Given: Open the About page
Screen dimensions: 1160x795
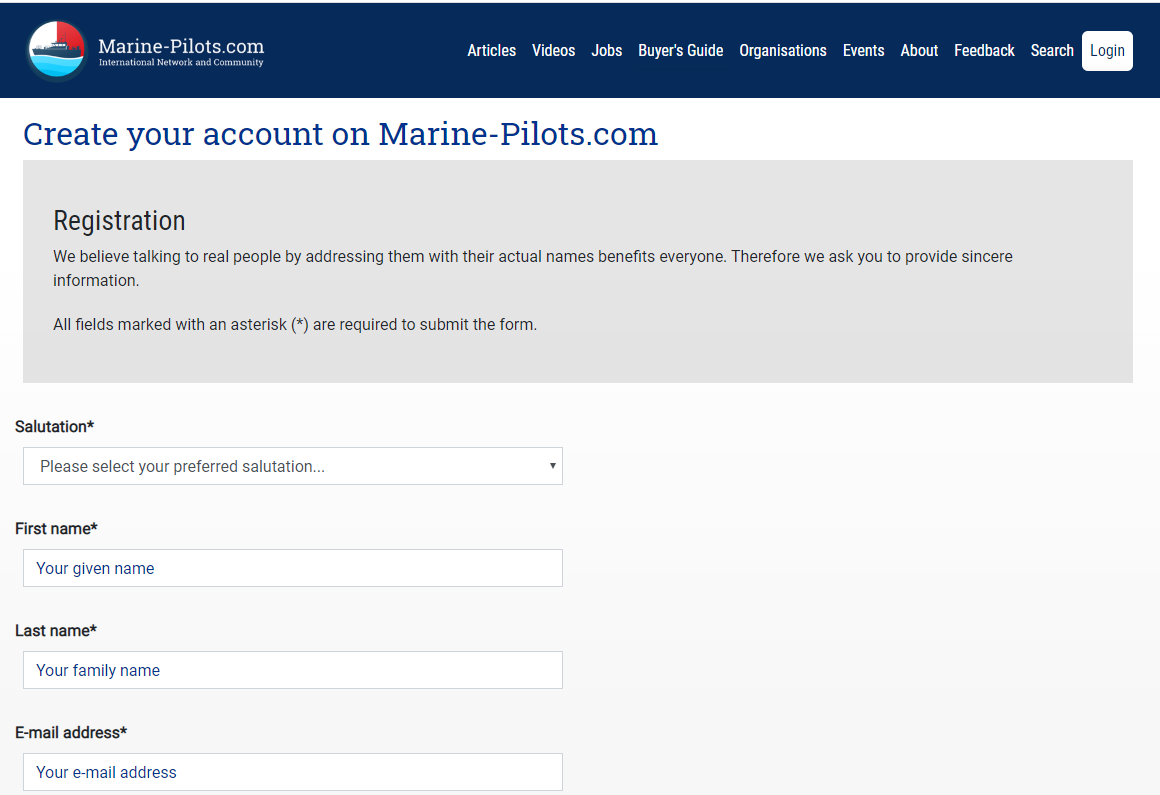Looking at the screenshot, I should coord(919,51).
